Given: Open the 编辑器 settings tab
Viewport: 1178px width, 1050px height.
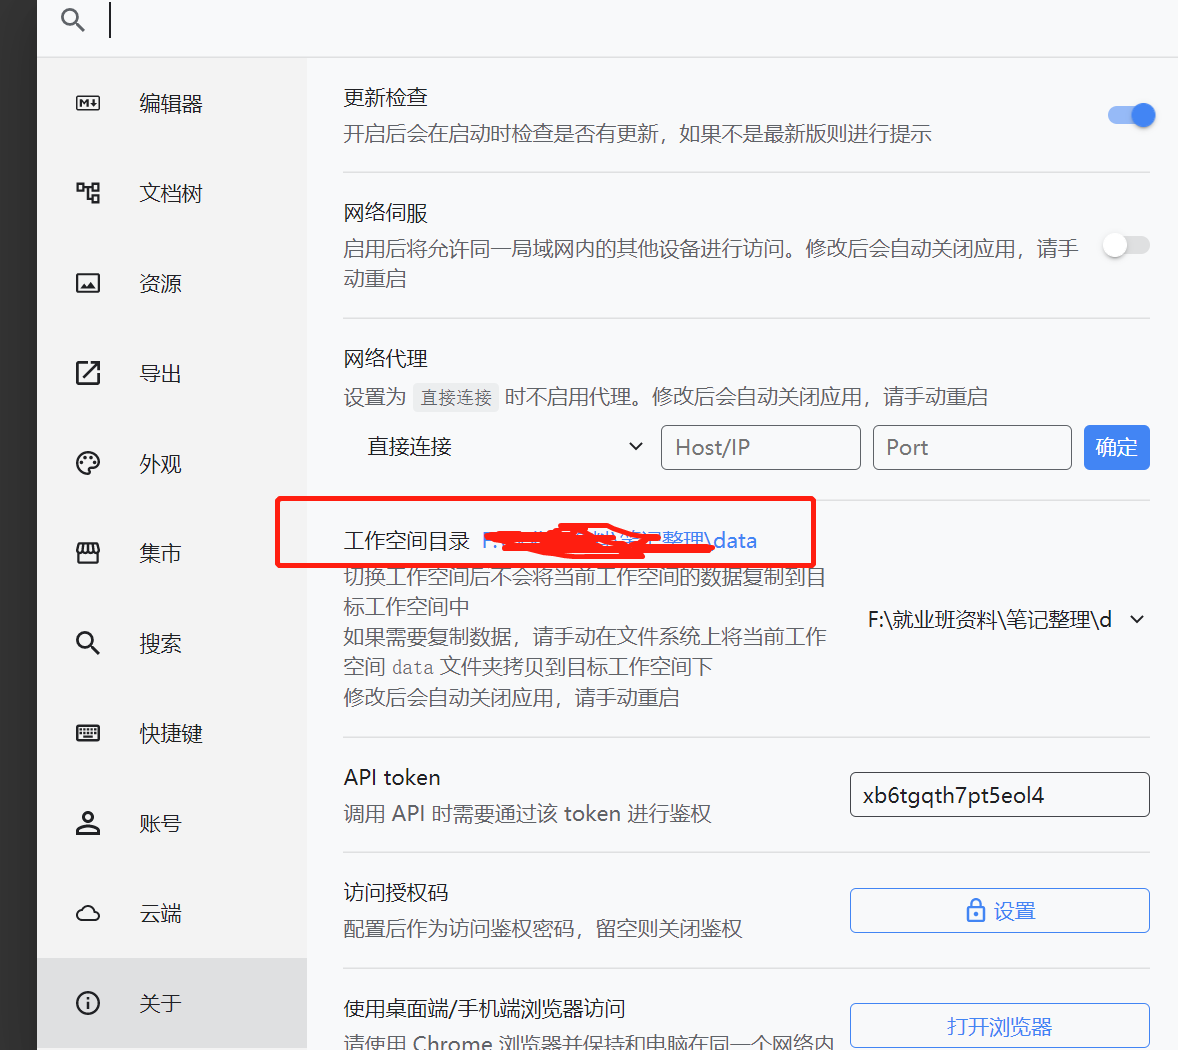Looking at the screenshot, I should coord(172,103).
